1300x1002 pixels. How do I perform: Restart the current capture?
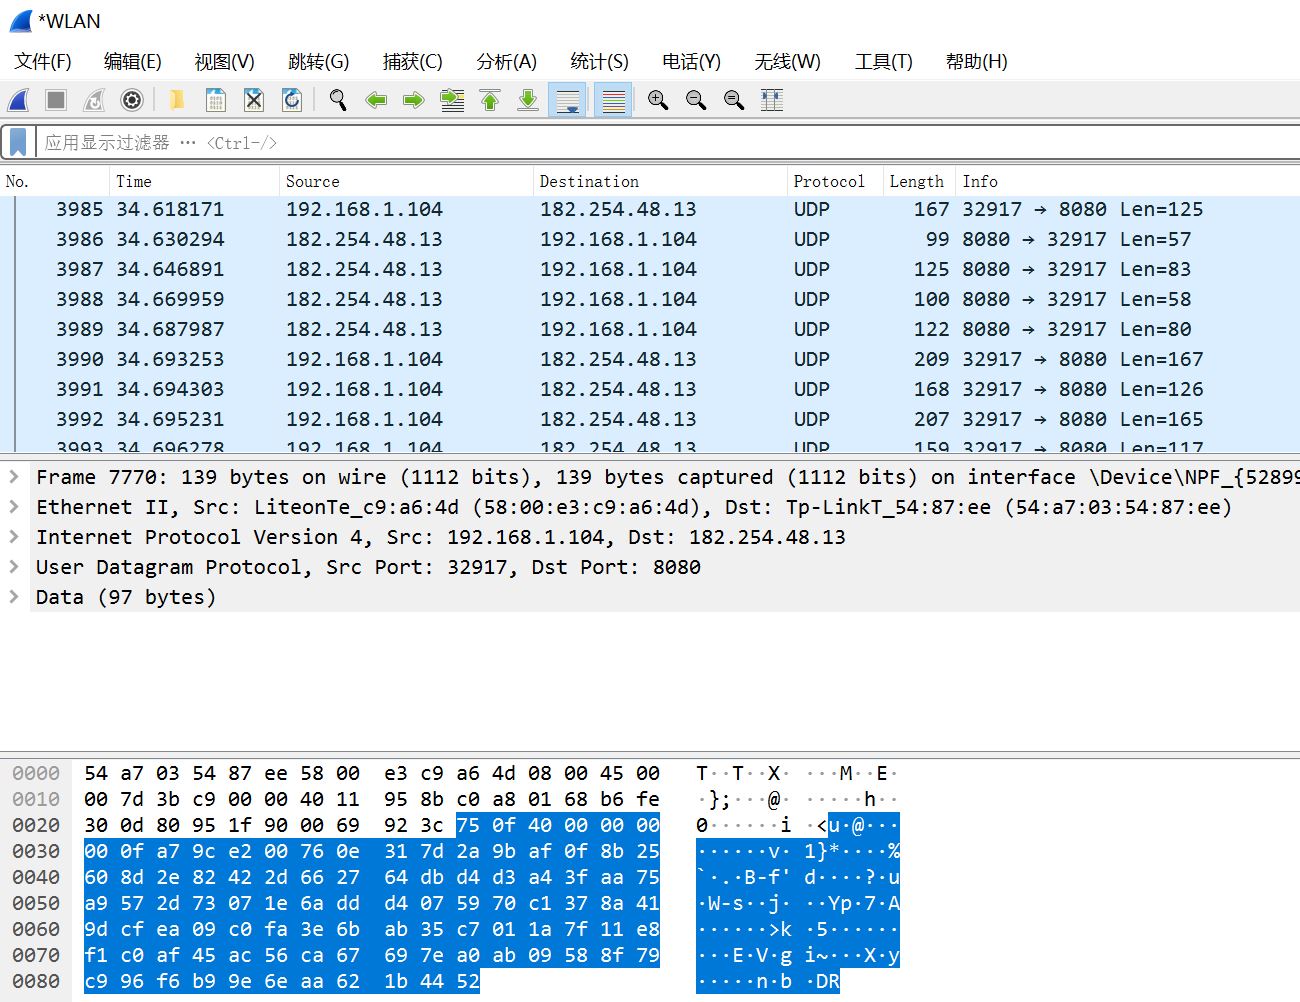(x=94, y=100)
